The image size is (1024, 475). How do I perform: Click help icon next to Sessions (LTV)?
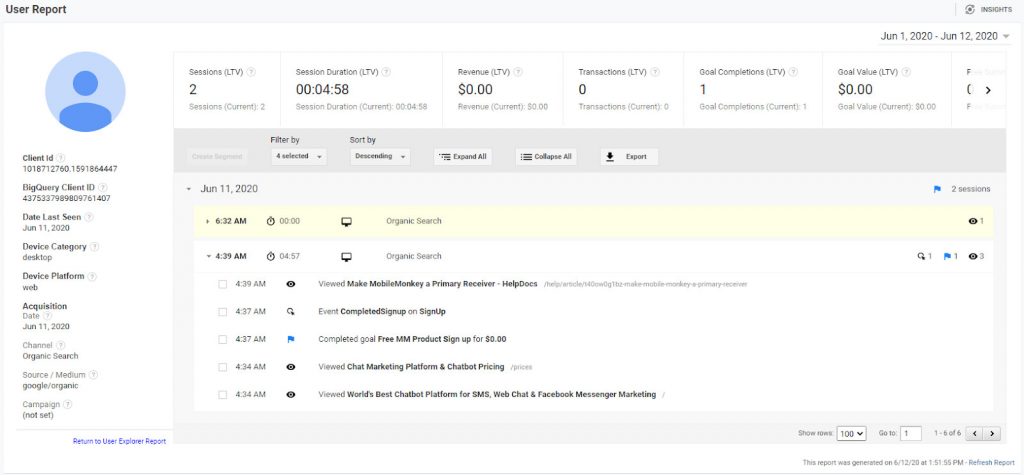251,72
